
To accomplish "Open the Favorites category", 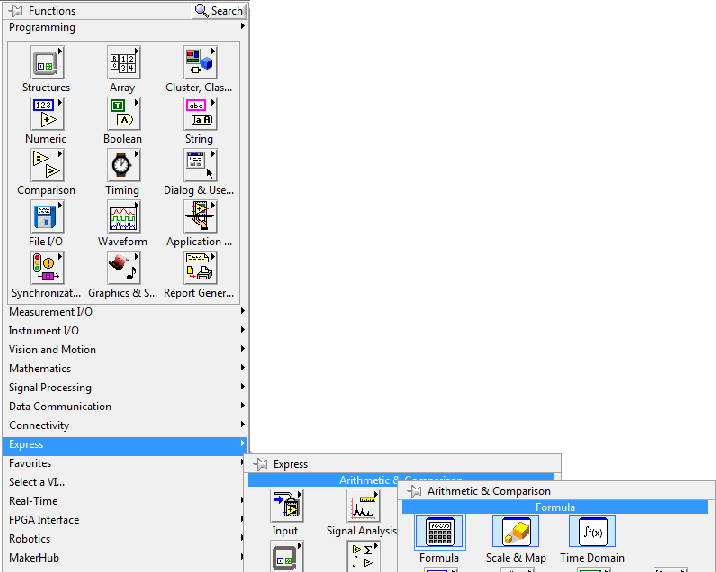I will (x=123, y=463).
